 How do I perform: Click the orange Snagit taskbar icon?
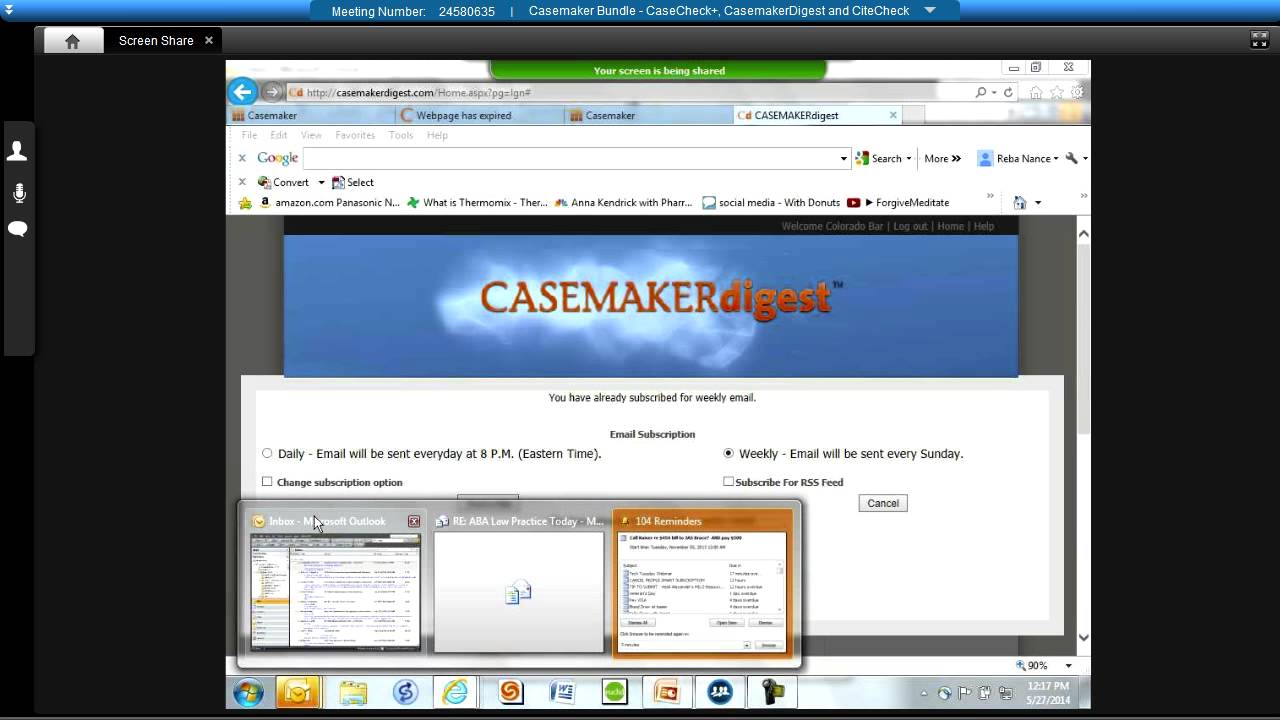[510, 692]
